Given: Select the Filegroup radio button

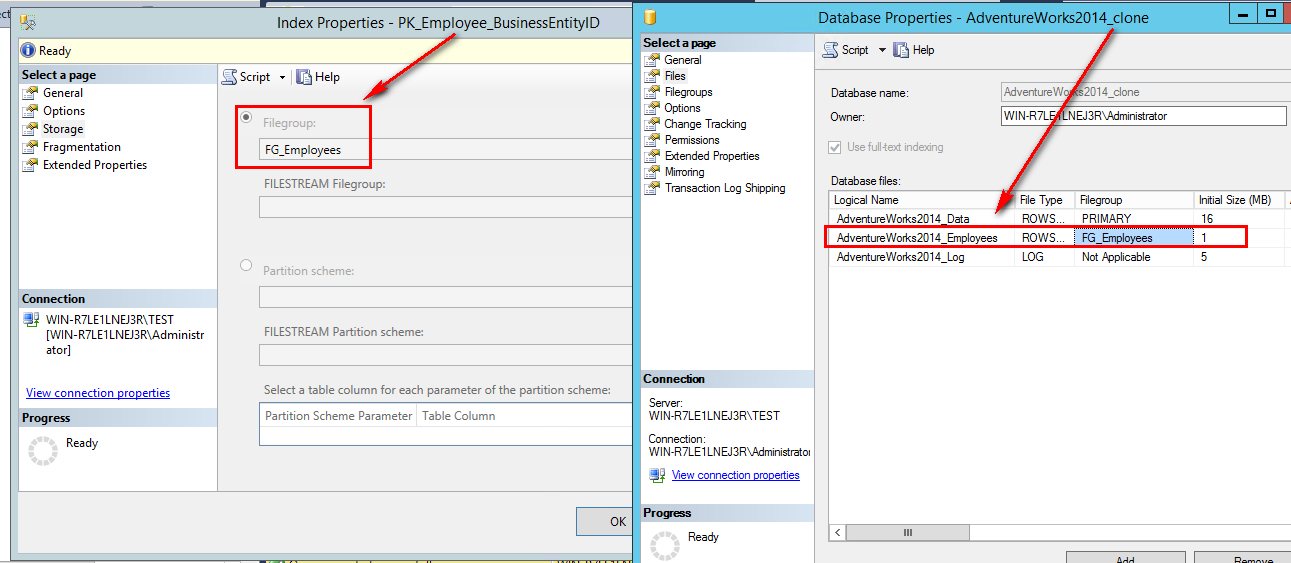Looking at the screenshot, I should click(246, 118).
